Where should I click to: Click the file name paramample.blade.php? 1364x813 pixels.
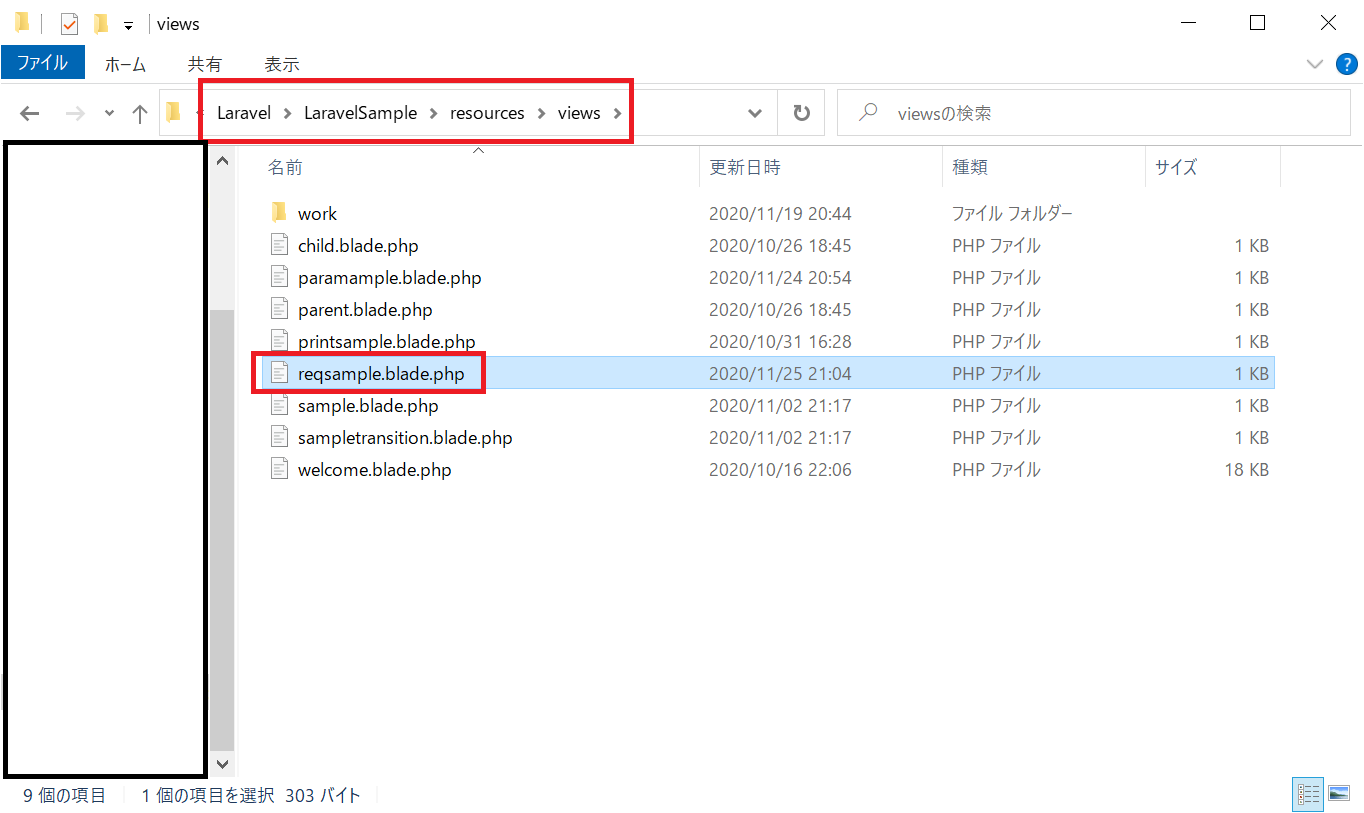[389, 278]
